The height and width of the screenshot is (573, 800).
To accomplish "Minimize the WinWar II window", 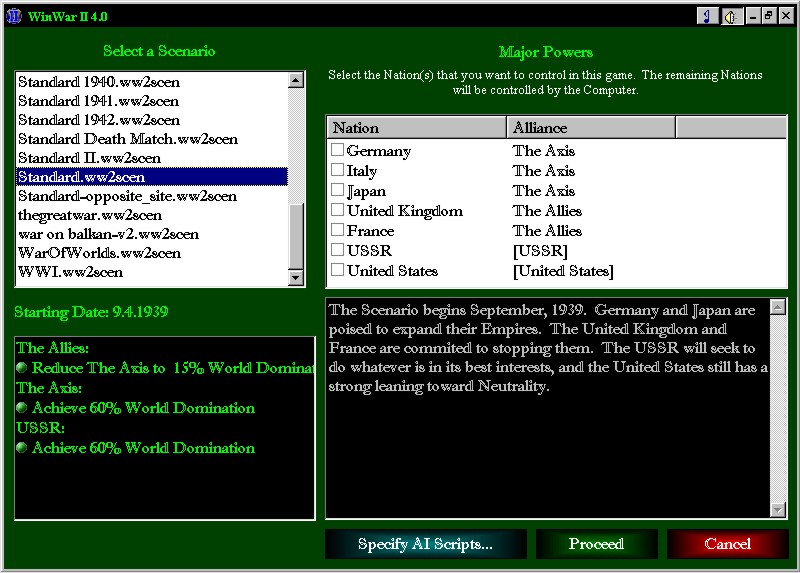I will point(753,16).
